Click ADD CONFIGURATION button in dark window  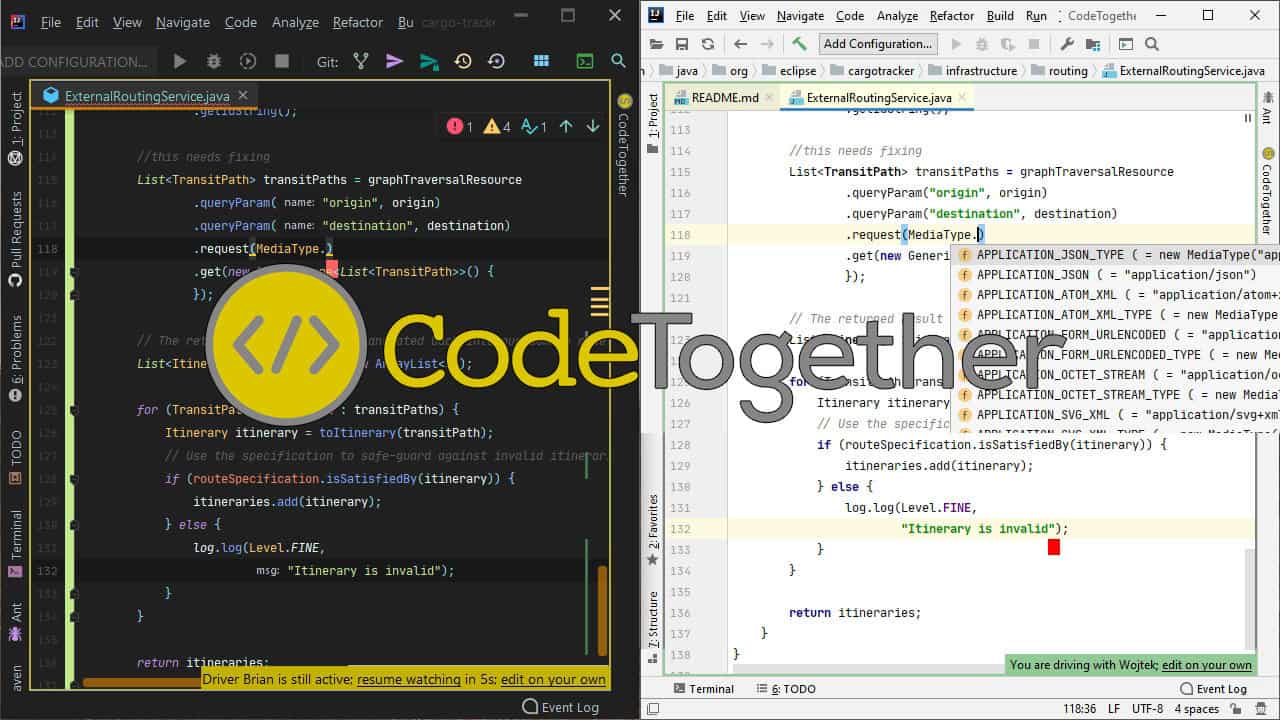75,61
